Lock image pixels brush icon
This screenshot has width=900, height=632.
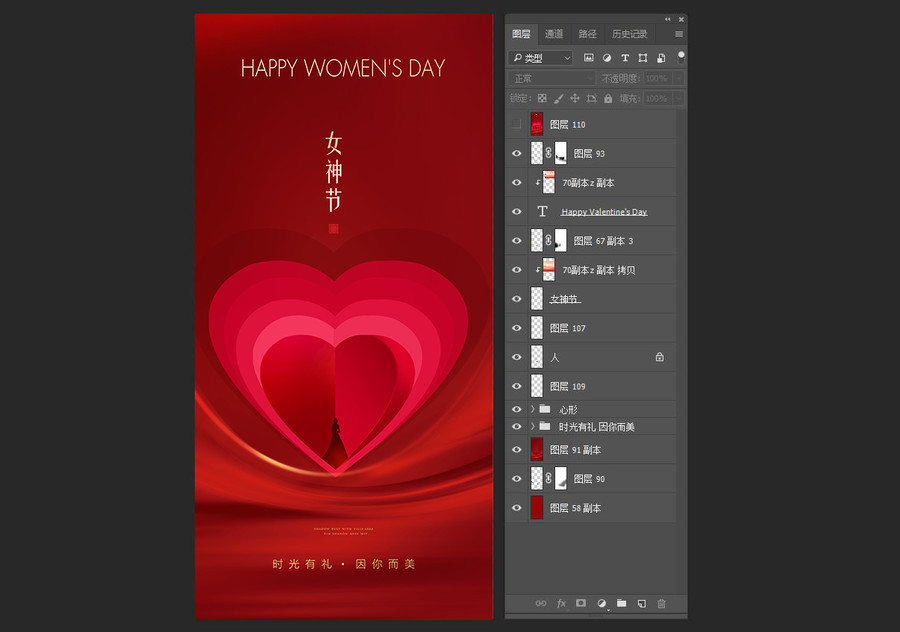coord(558,99)
